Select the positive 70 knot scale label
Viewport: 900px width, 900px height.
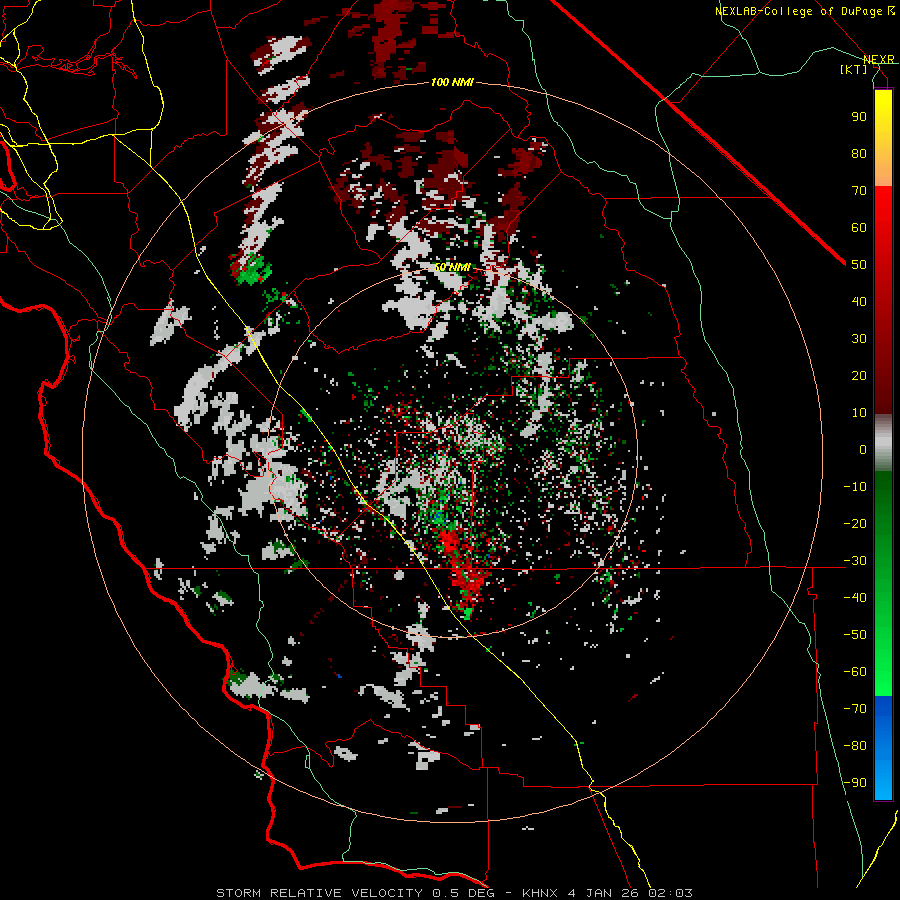point(859,191)
